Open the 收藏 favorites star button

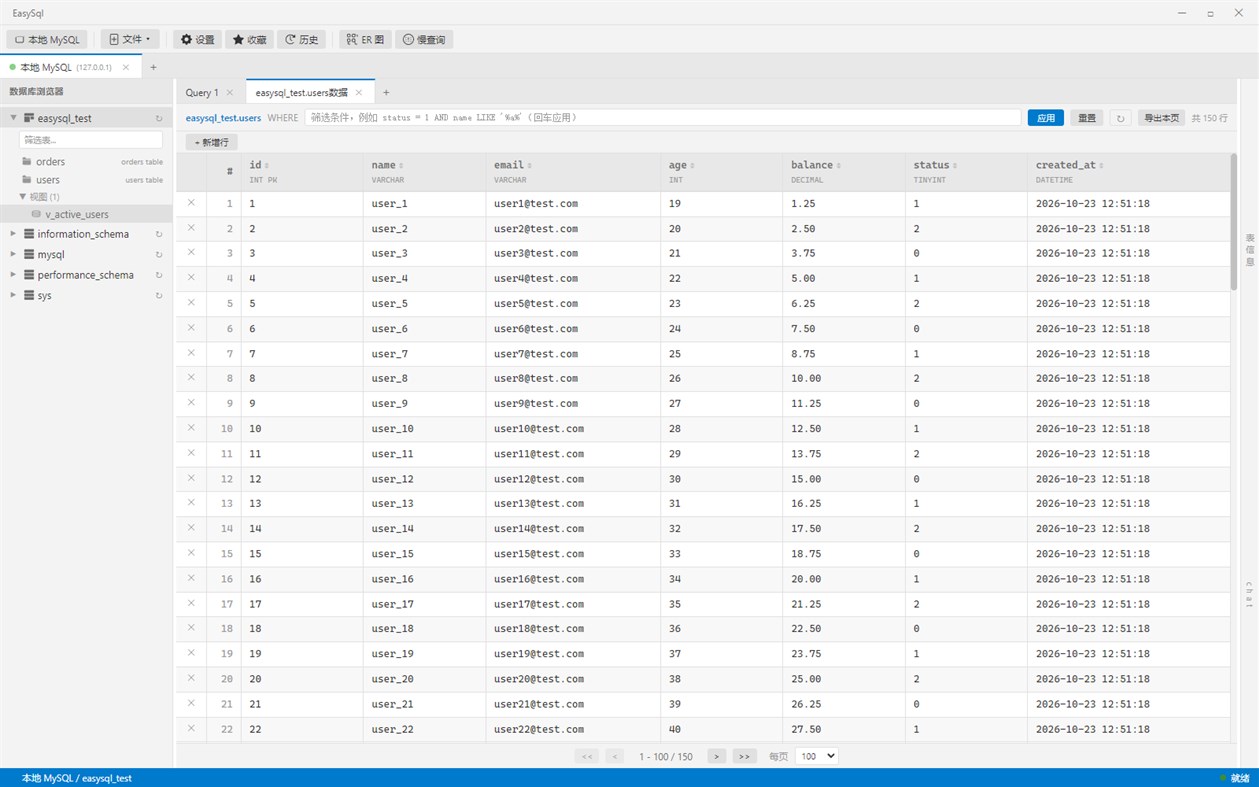click(249, 40)
